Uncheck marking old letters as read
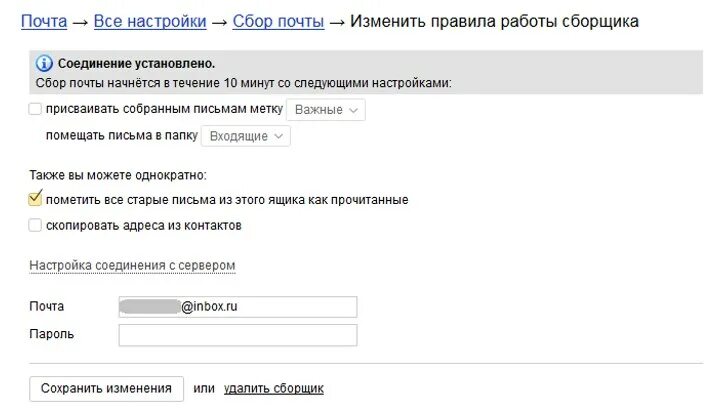This screenshot has height=408, width=715. pos(36,199)
